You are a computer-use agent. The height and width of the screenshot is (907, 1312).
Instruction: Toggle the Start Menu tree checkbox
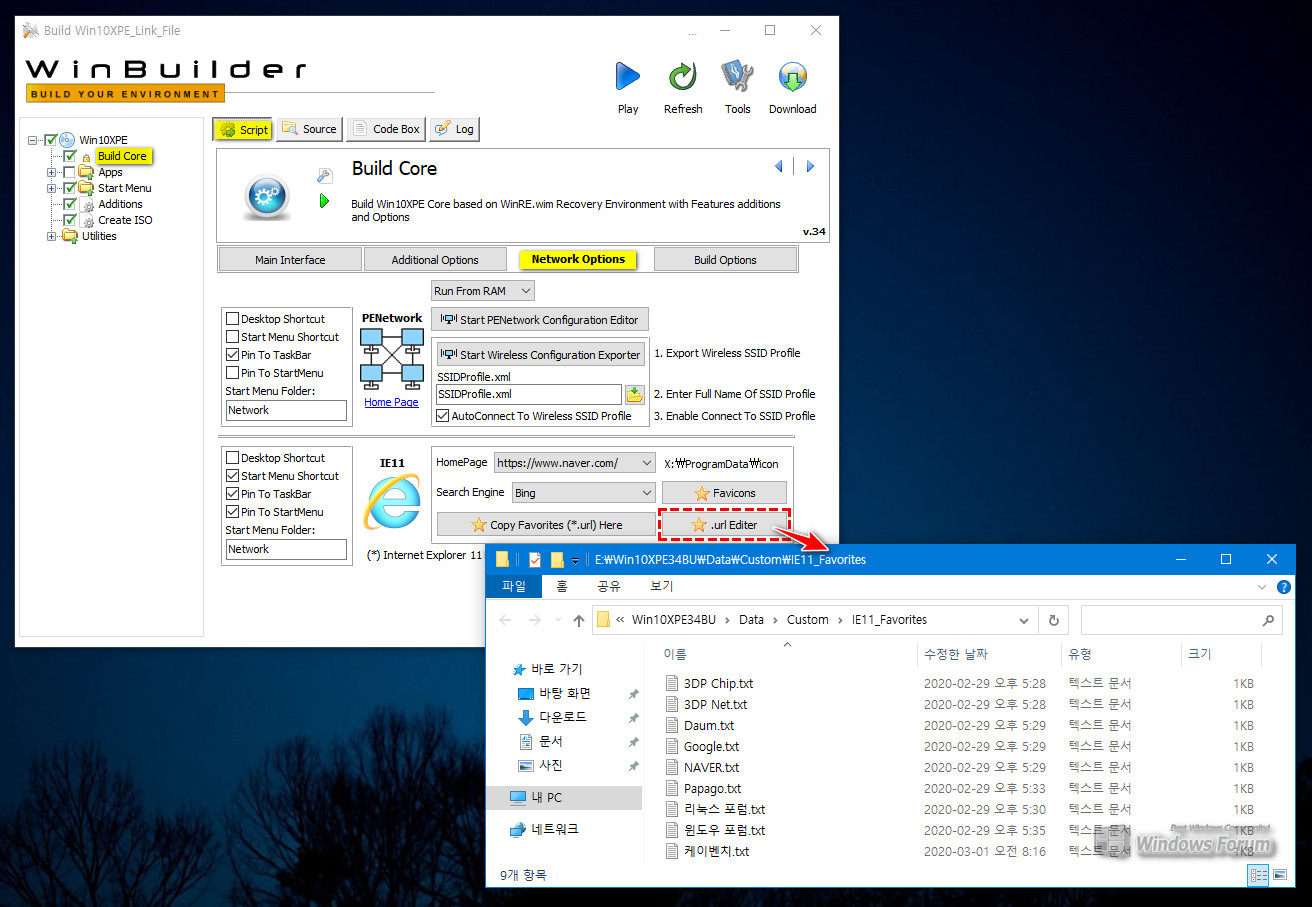(70, 188)
